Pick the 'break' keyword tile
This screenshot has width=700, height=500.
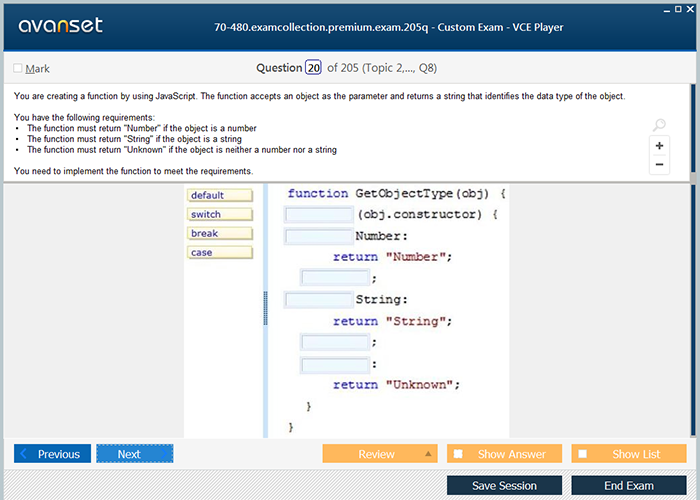[220, 233]
